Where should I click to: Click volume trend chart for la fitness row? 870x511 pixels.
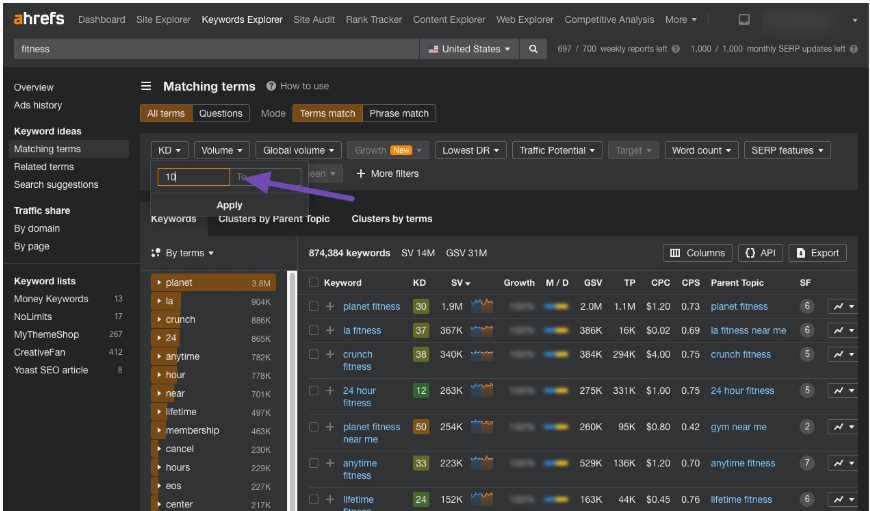[x=482, y=330]
